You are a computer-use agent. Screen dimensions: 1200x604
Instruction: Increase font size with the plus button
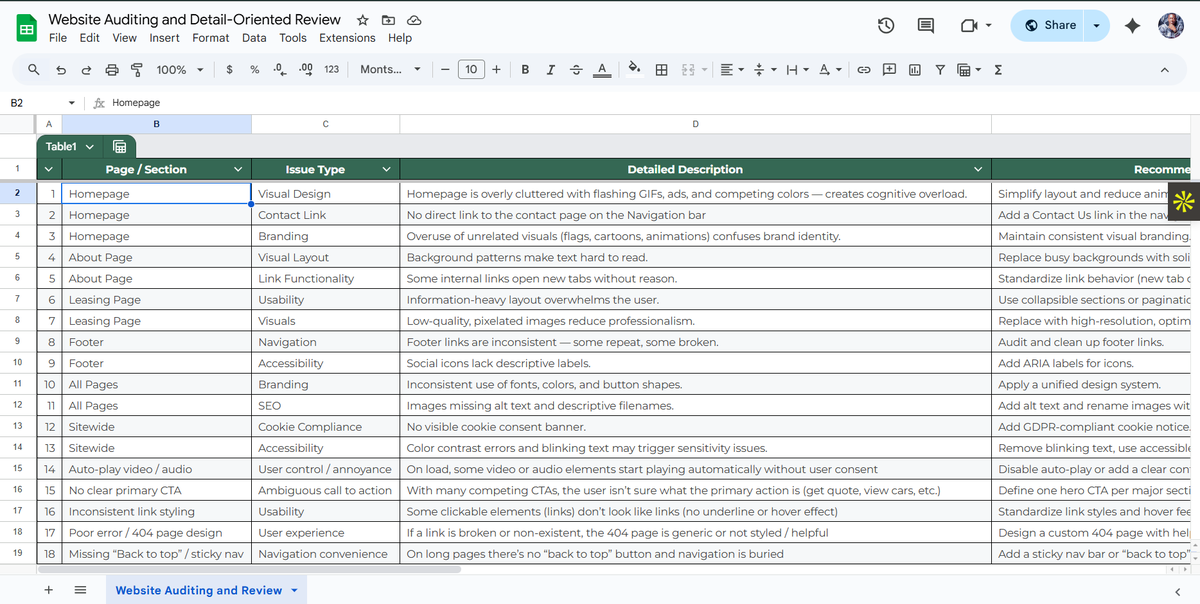pos(496,70)
